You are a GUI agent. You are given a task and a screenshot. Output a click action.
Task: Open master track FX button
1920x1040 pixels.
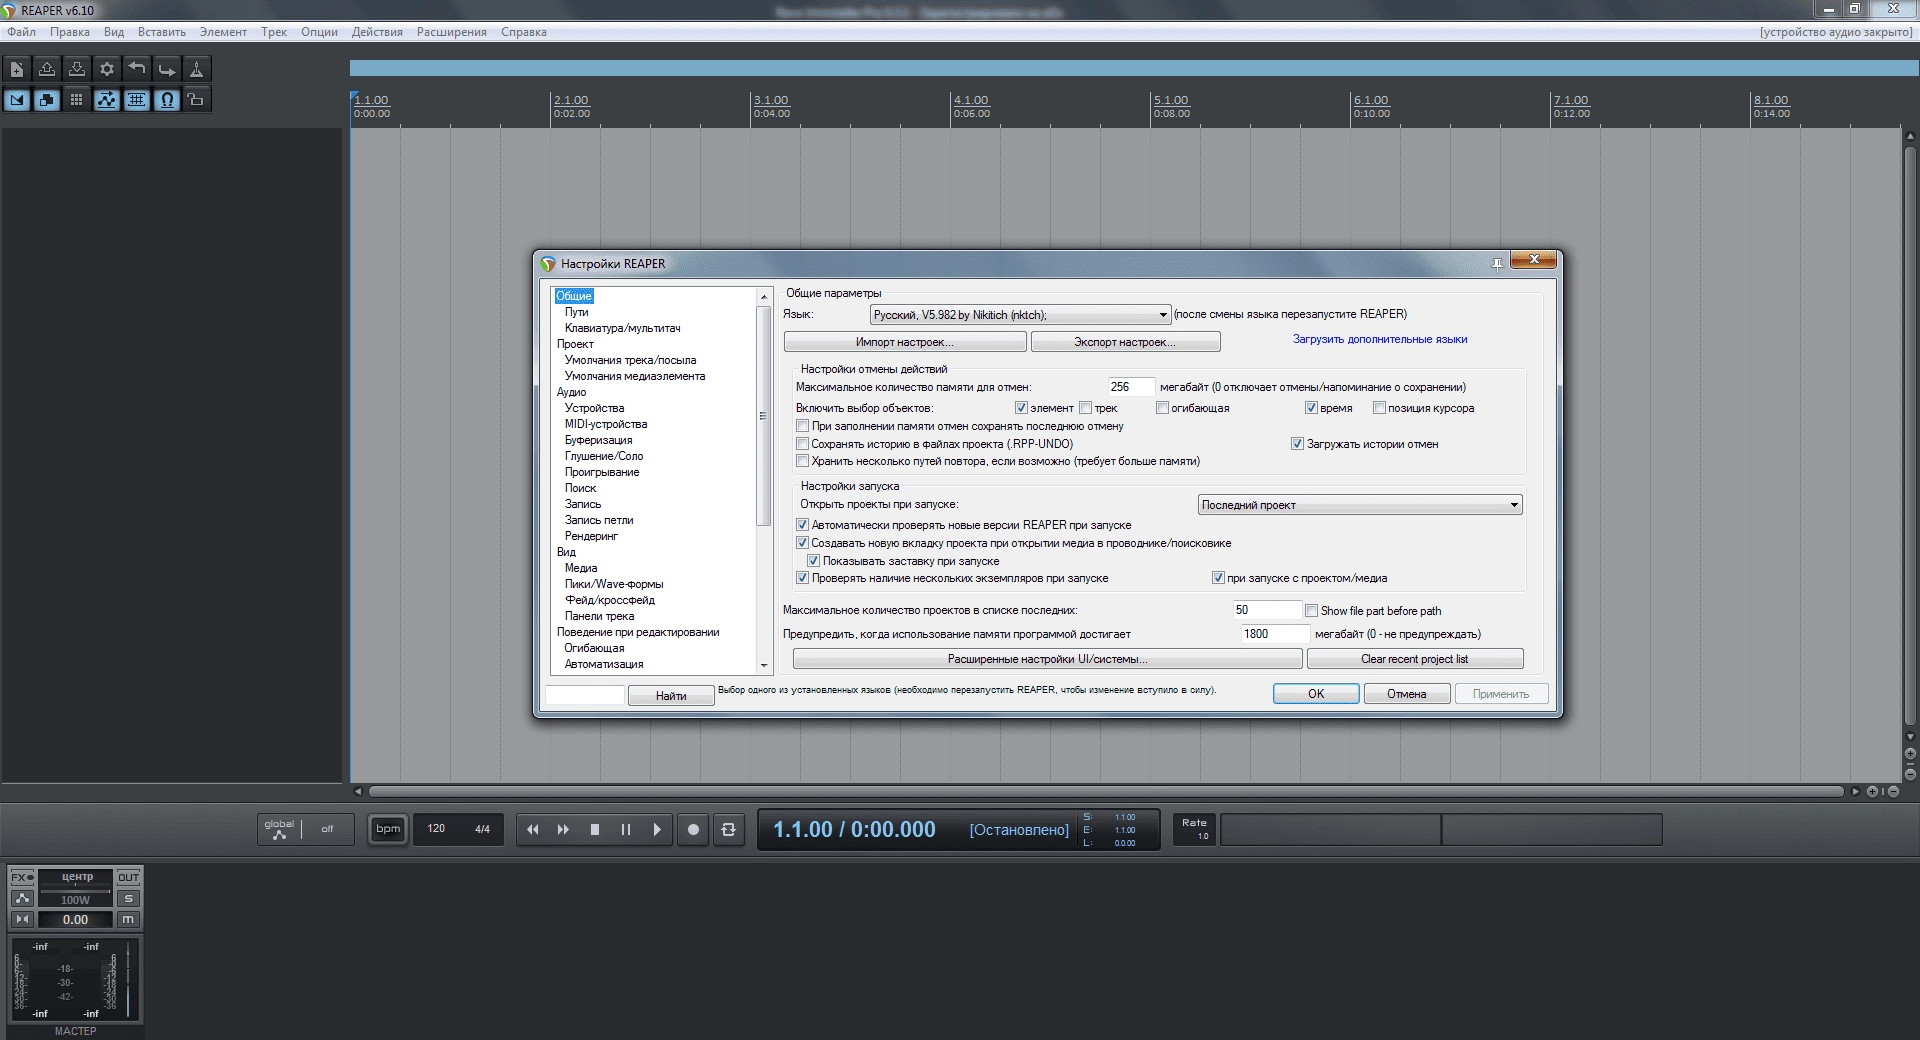[x=22, y=877]
